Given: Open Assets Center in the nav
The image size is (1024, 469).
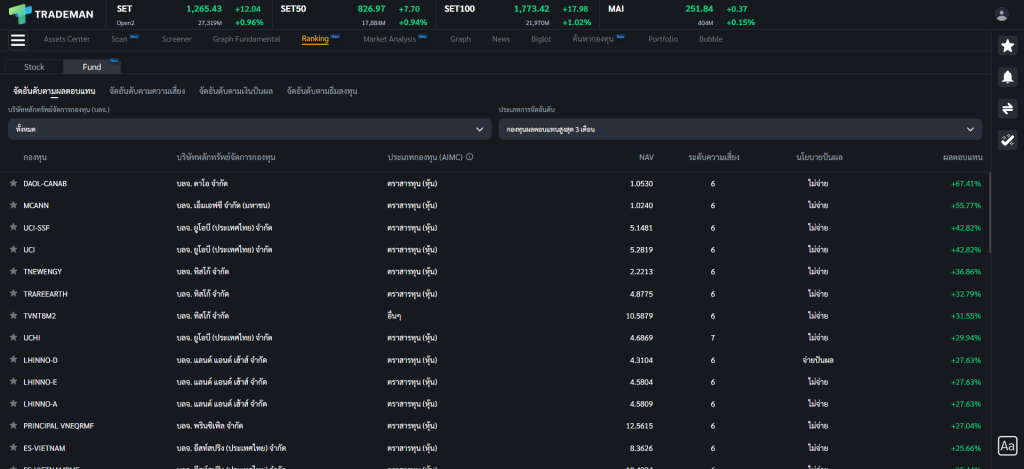Looking at the screenshot, I should coord(67,39).
